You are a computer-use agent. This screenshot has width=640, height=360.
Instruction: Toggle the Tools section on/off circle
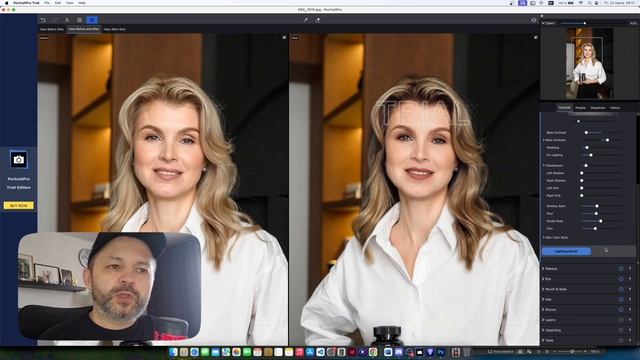point(621,340)
